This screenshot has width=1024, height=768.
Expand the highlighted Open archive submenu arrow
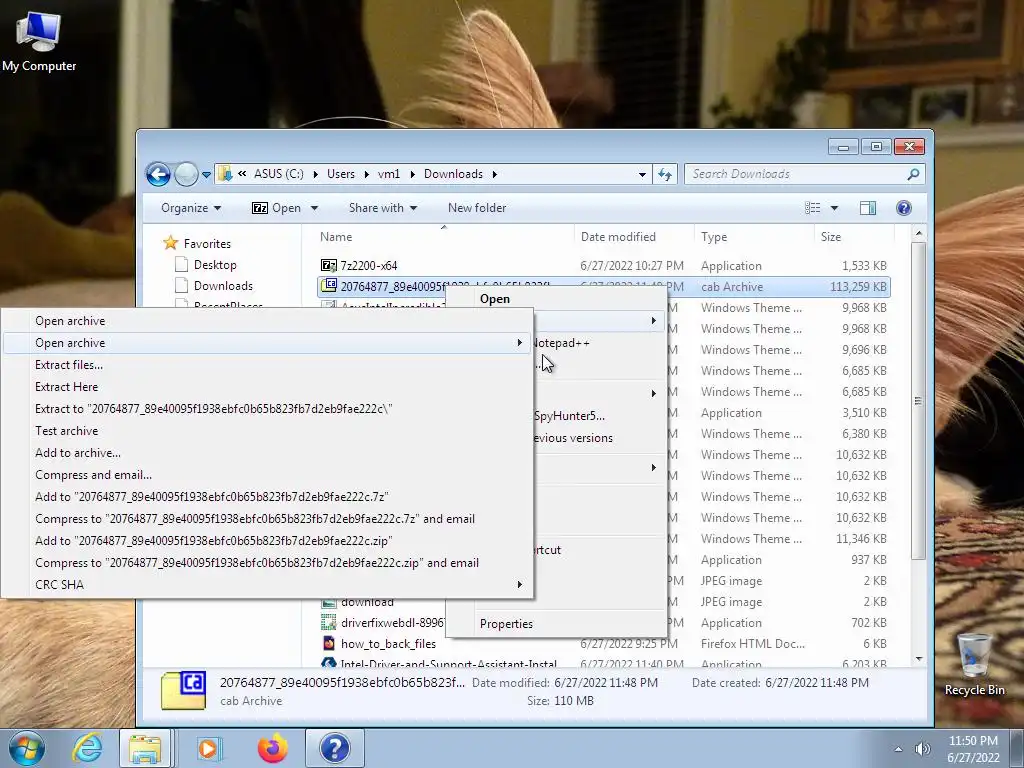(520, 343)
